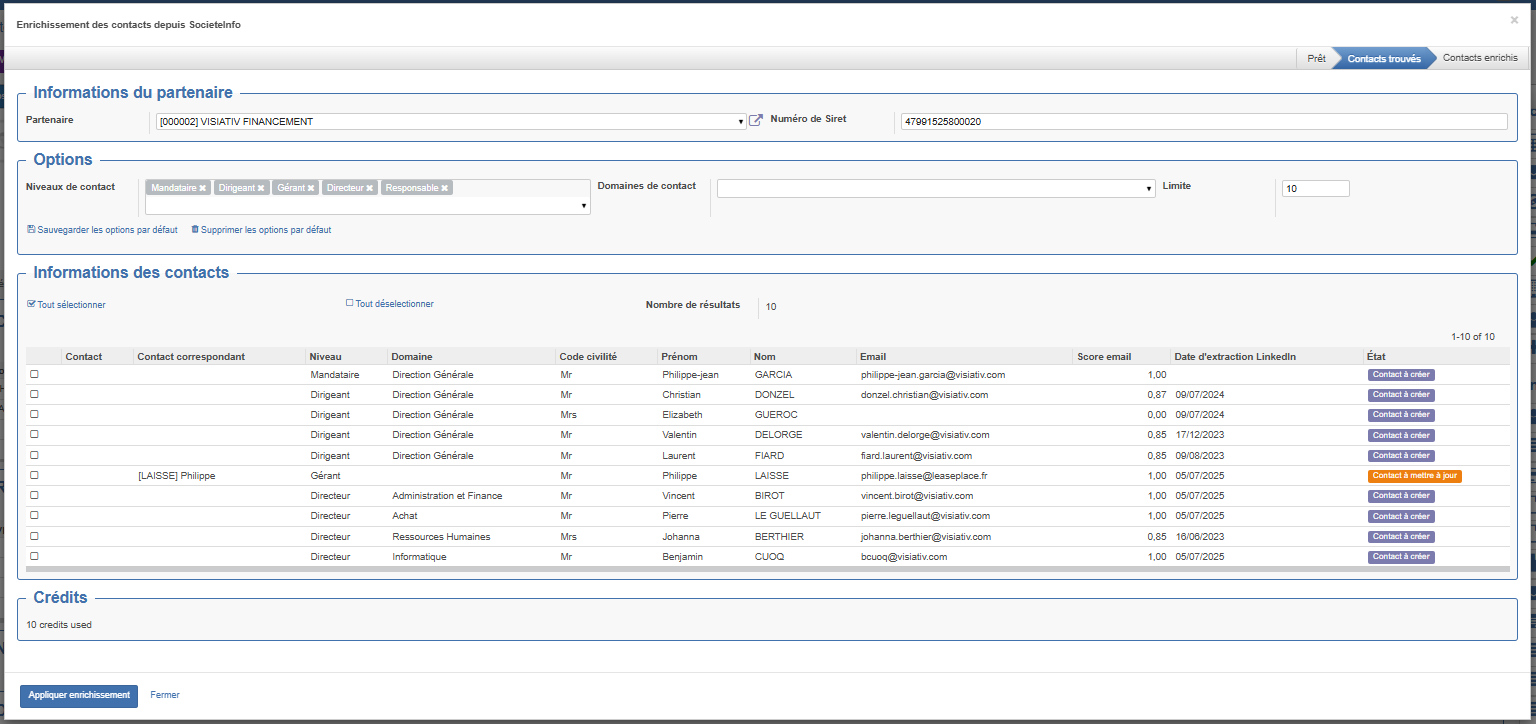Select the Valentin DELORGE row checkbox

[34, 435]
